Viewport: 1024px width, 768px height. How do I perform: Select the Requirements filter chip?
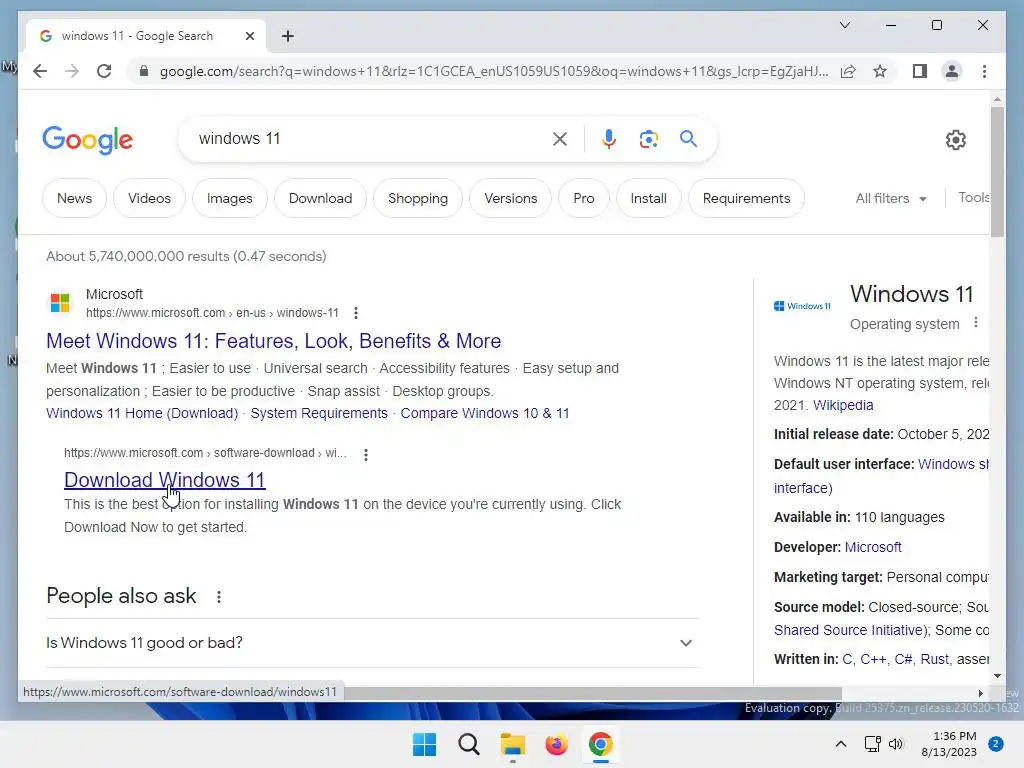click(746, 198)
